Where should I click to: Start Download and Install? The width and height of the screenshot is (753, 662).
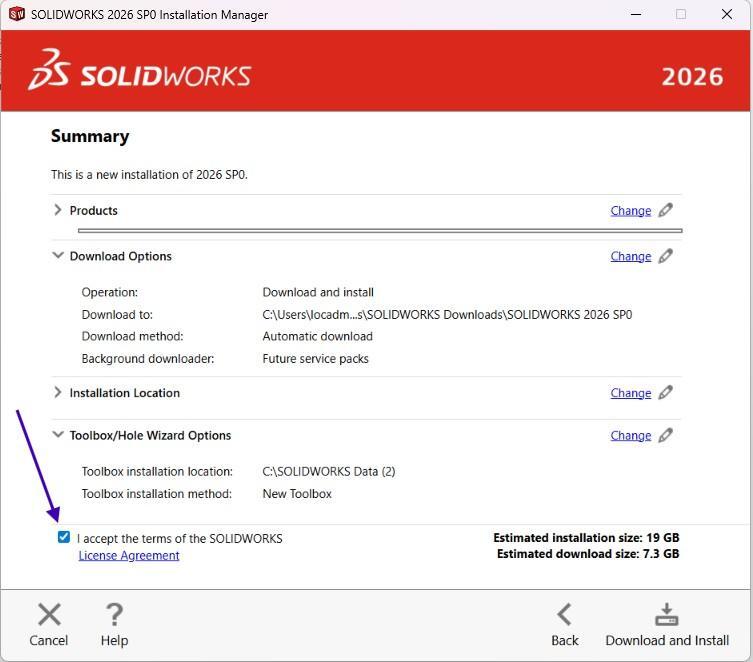[x=667, y=625]
